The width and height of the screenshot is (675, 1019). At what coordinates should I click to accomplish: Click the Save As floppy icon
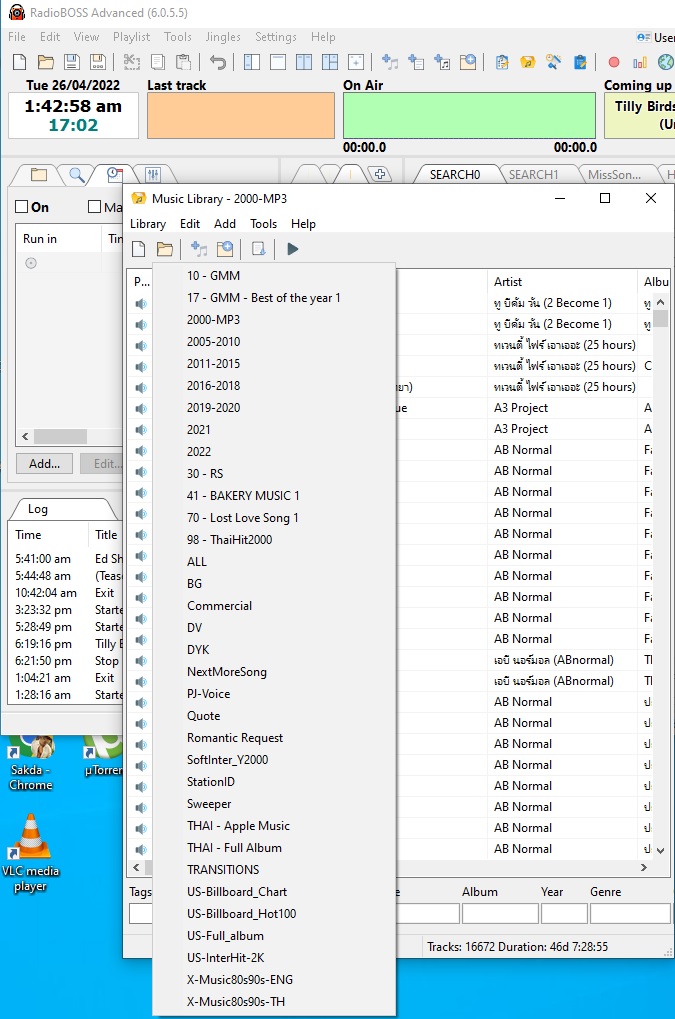point(97,62)
